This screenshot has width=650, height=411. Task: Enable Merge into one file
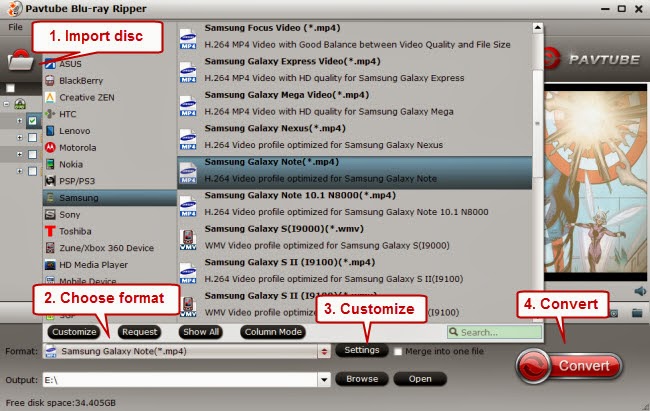pyautogui.click(x=398, y=352)
